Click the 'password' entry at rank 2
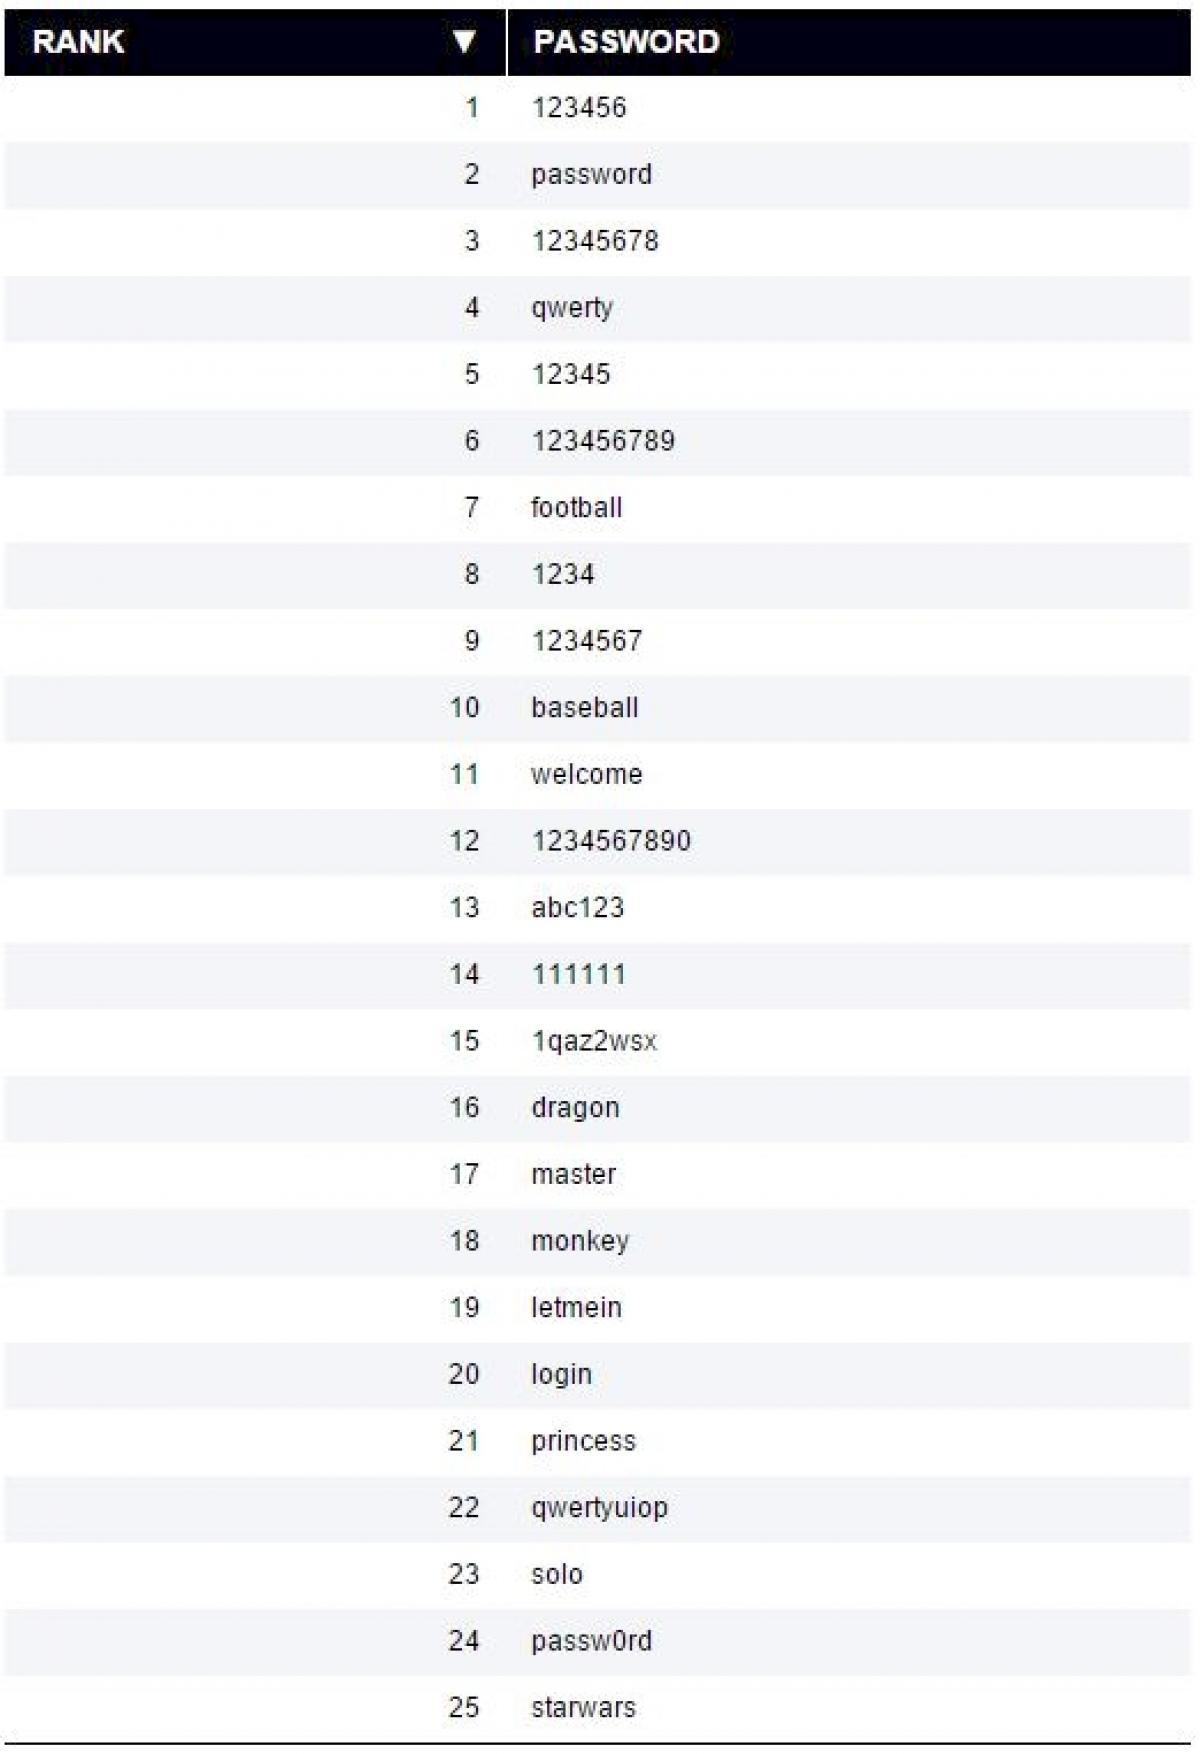Viewport: 1200px width, 1754px height. coord(591,174)
